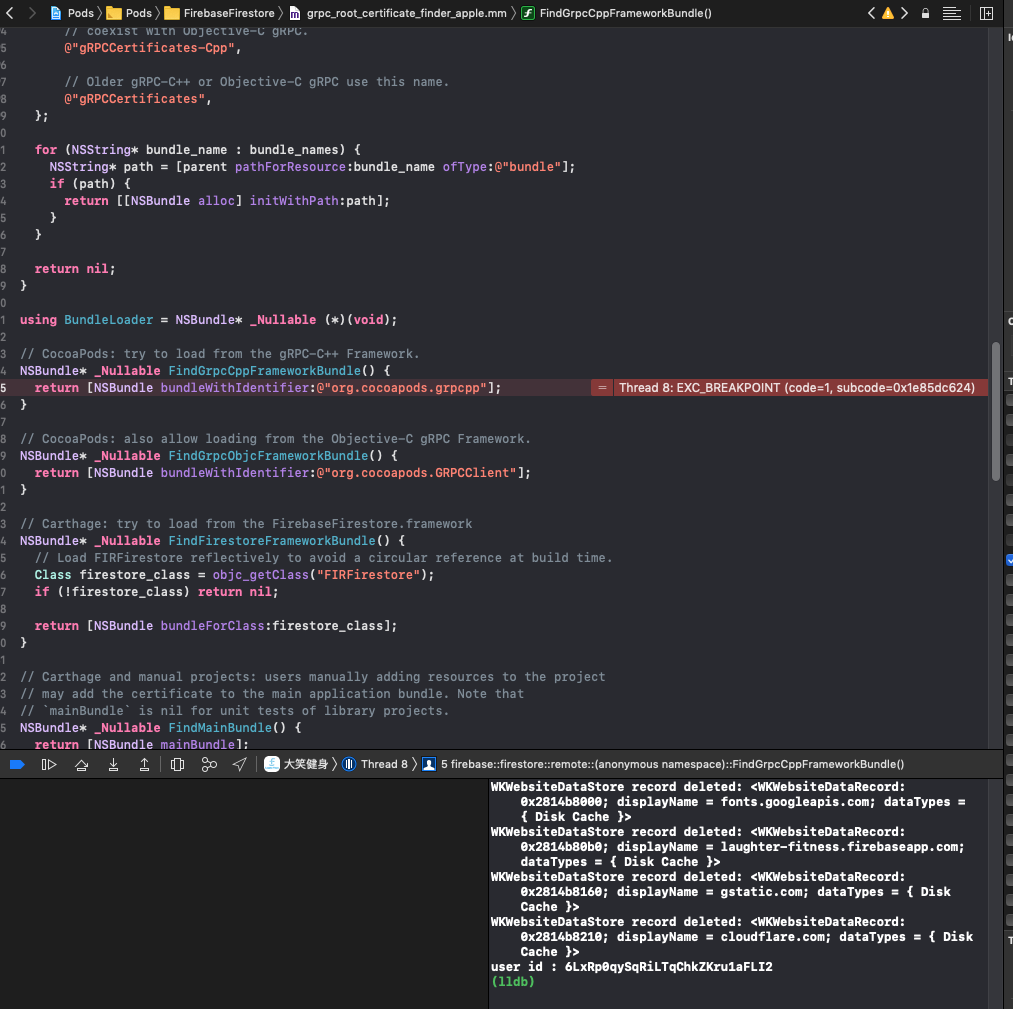Click the yellow warning issue icon
The width and height of the screenshot is (1013, 1009).
888,13
